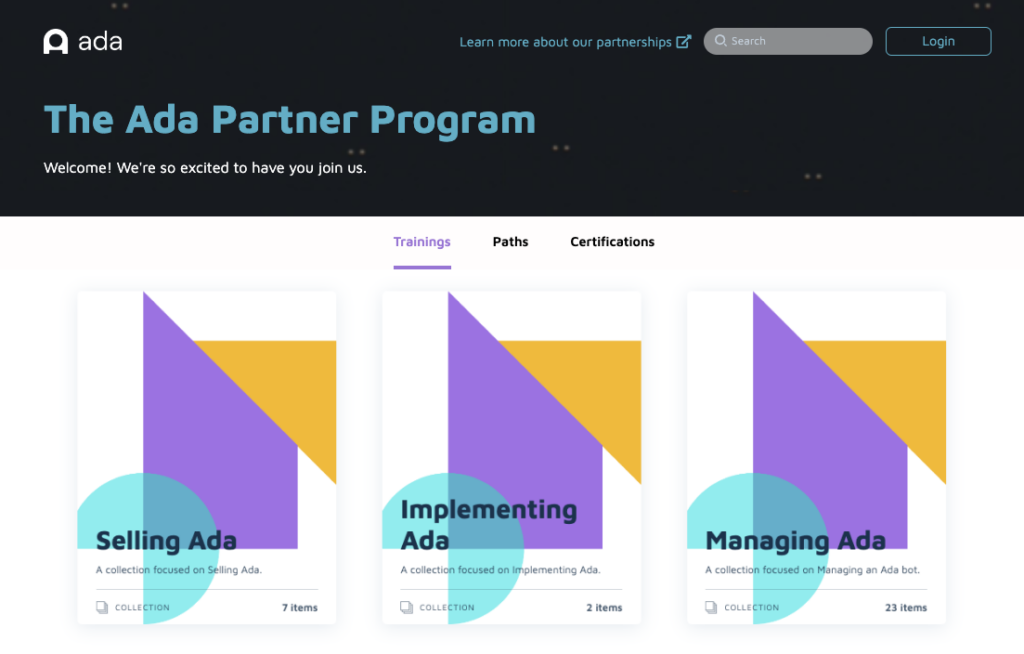Click "A collection focused on Implementing Ada." description
Viewport: 1024px width, 654px height.
pyautogui.click(x=500, y=570)
